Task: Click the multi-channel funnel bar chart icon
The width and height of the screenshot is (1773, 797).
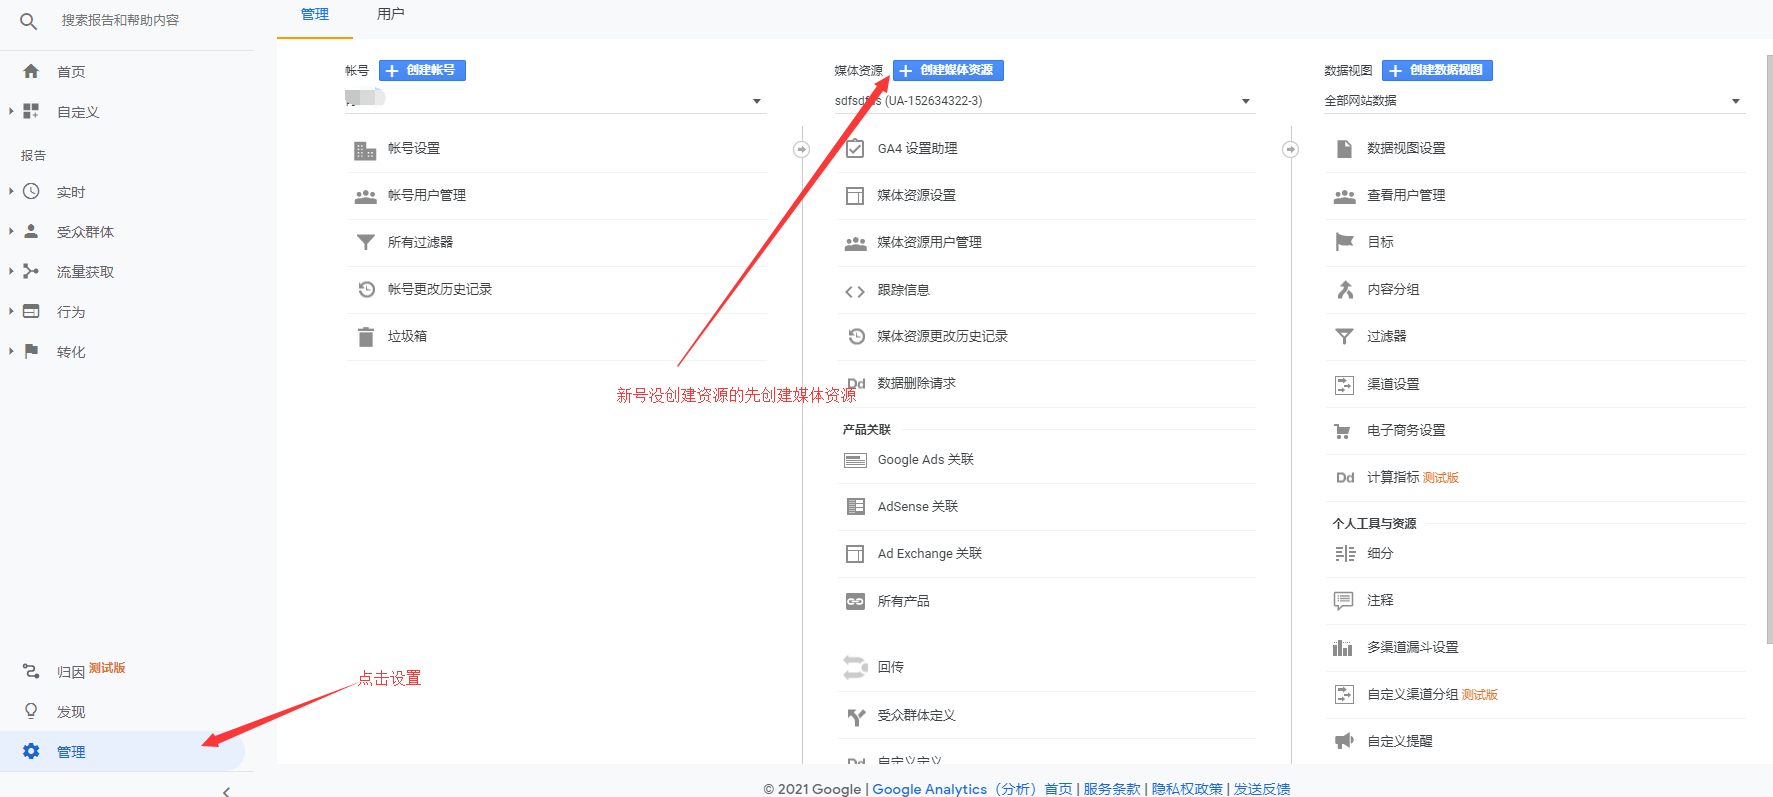Action: tap(1343, 648)
